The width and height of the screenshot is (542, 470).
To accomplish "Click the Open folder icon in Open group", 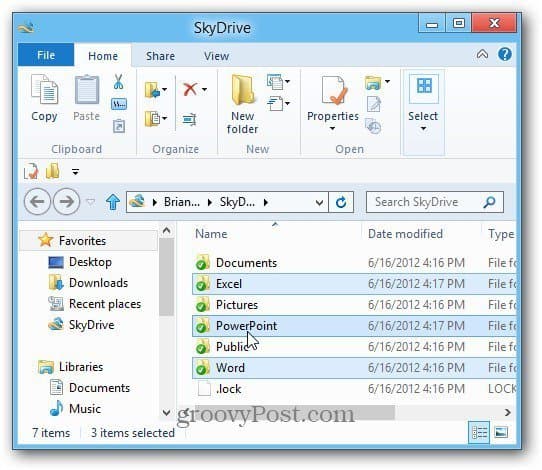I will click(x=373, y=82).
